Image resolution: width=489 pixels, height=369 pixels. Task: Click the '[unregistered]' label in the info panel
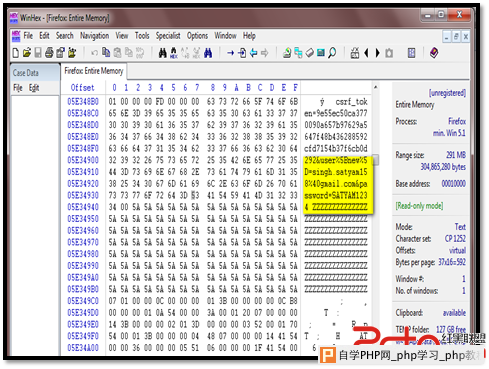tap(447, 93)
